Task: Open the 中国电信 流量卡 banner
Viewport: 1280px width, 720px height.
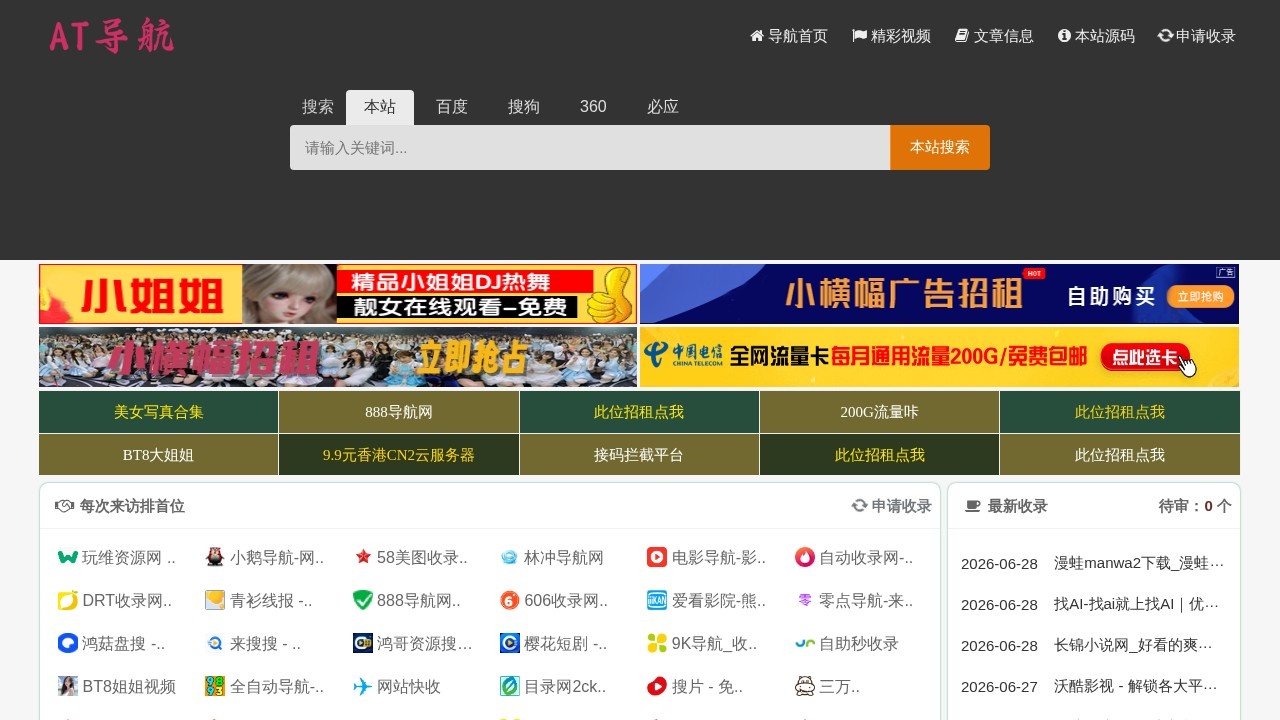Action: 939,357
